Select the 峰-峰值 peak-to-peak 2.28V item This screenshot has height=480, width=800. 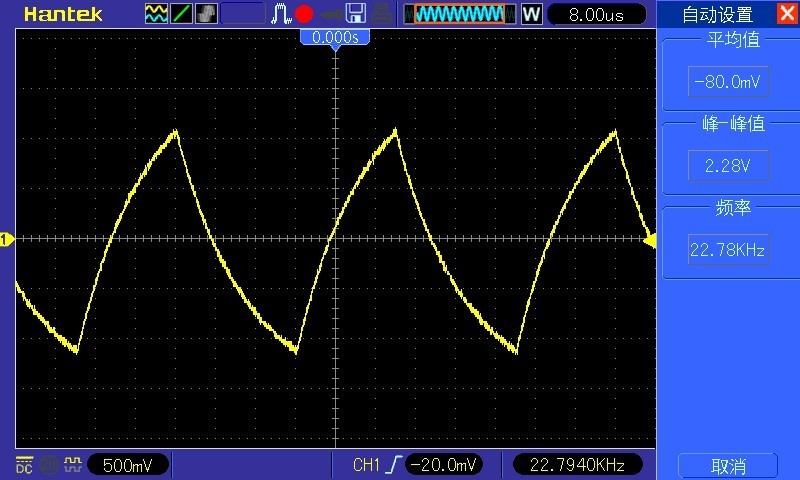(728, 166)
